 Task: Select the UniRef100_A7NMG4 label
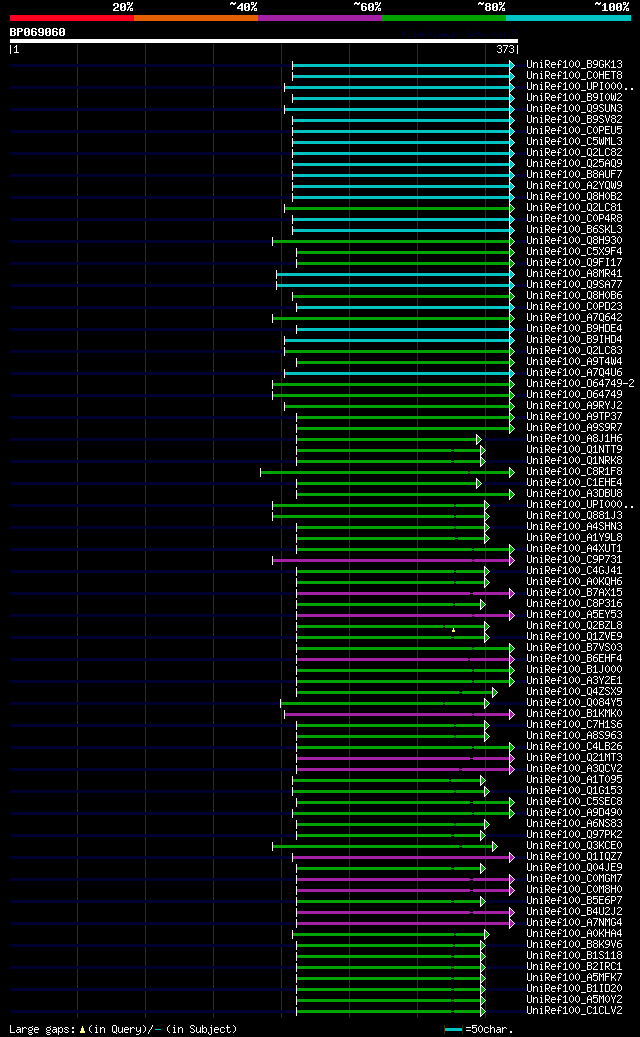coord(575,923)
